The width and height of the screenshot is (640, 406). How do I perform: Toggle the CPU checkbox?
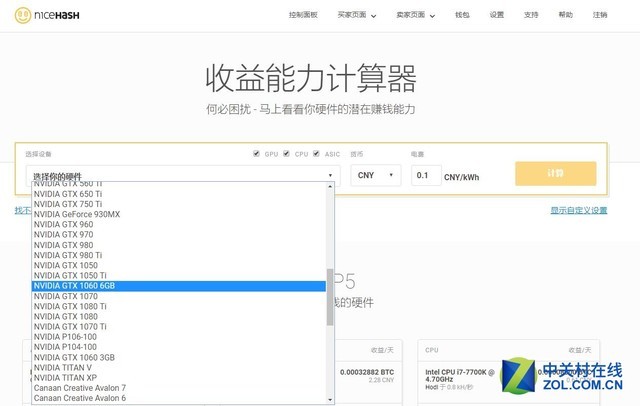click(287, 153)
